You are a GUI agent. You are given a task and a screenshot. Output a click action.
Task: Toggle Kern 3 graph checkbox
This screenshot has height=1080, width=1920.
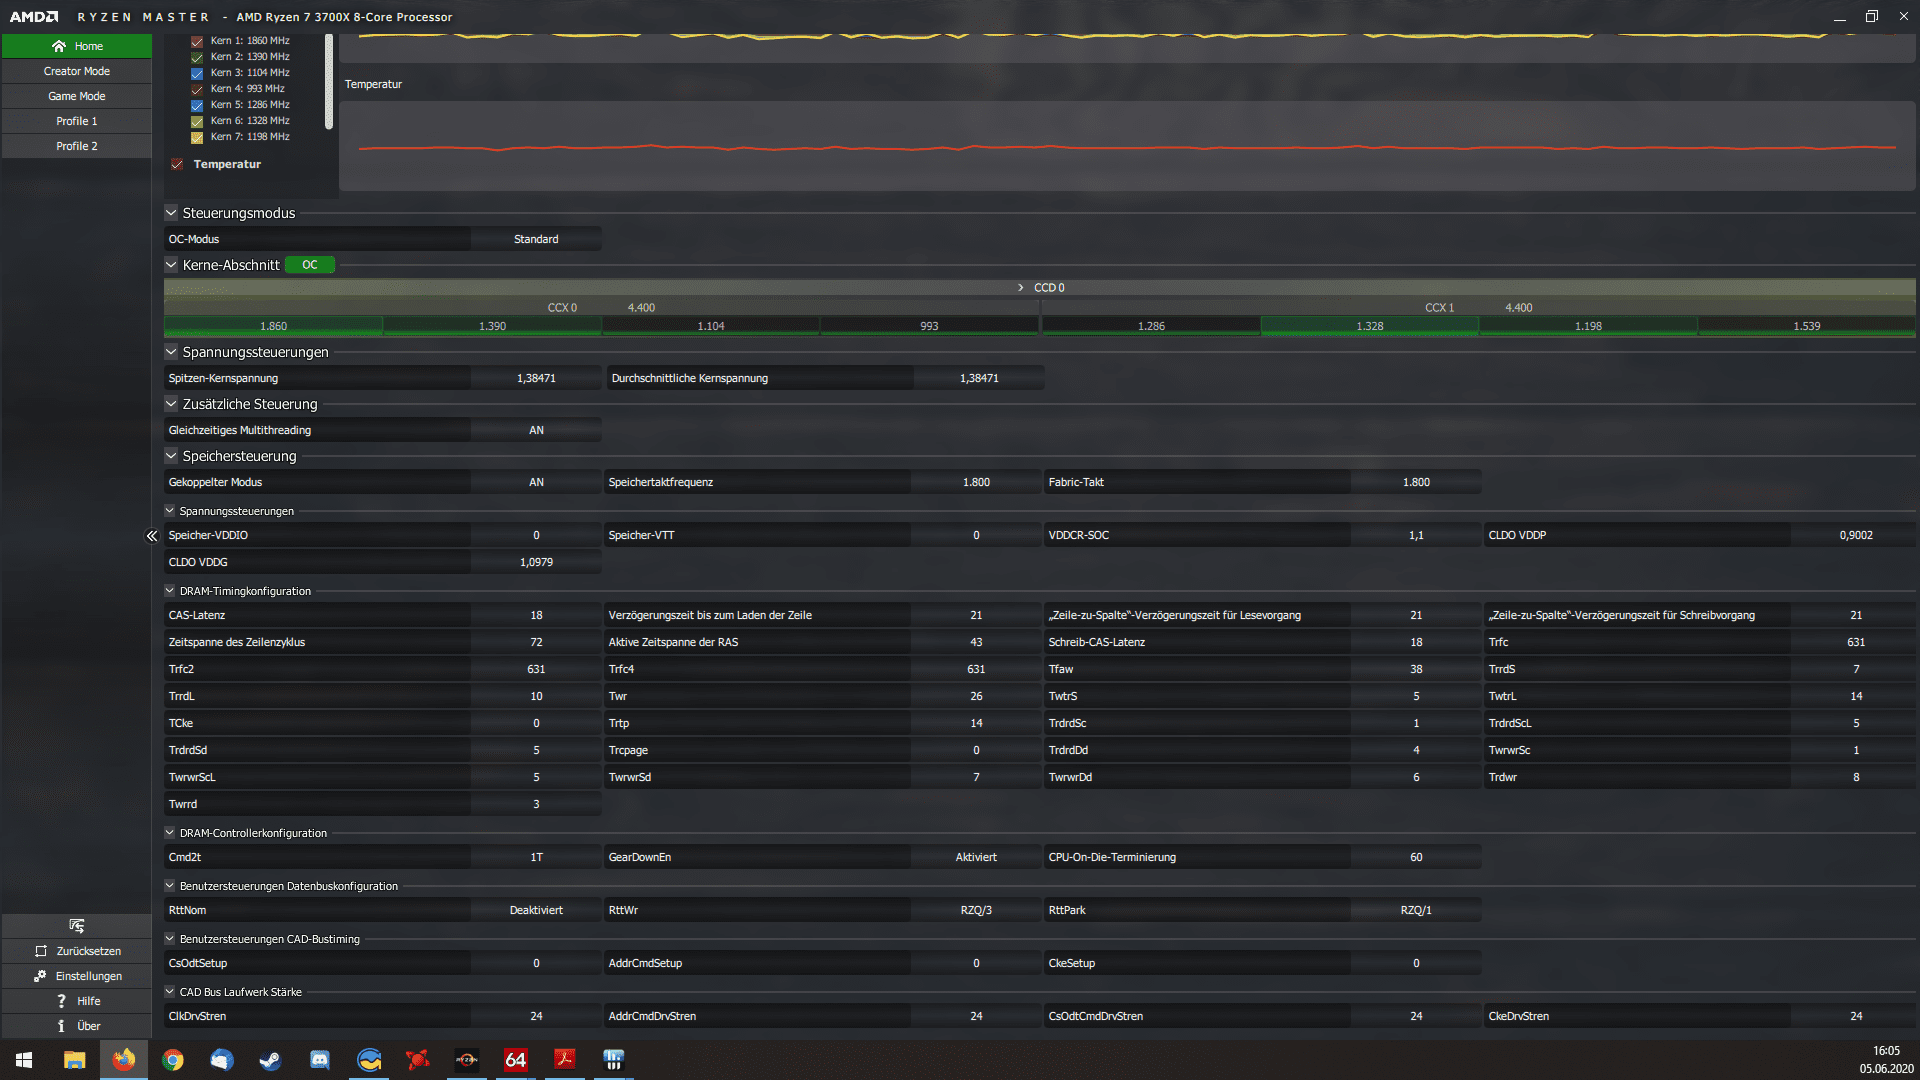pyautogui.click(x=197, y=73)
